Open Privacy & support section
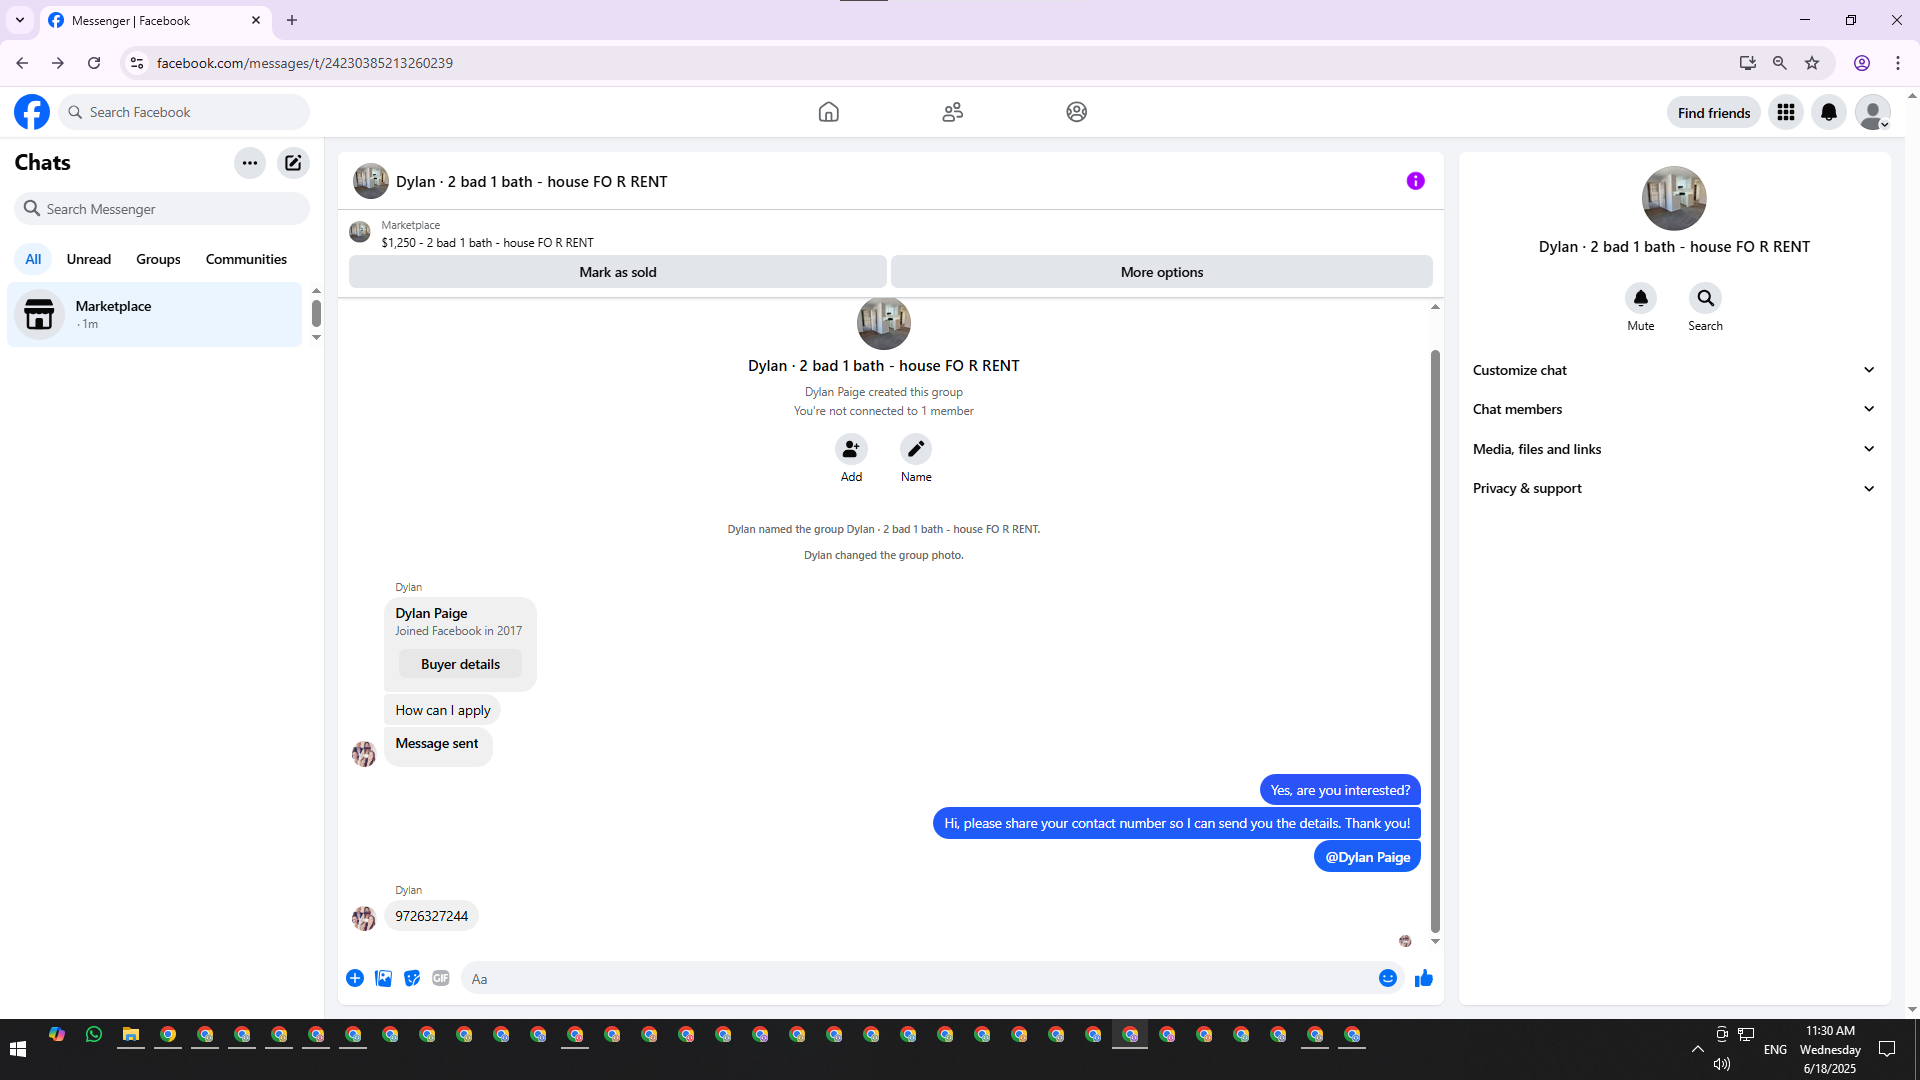Image resolution: width=1920 pixels, height=1080 pixels. [1673, 488]
